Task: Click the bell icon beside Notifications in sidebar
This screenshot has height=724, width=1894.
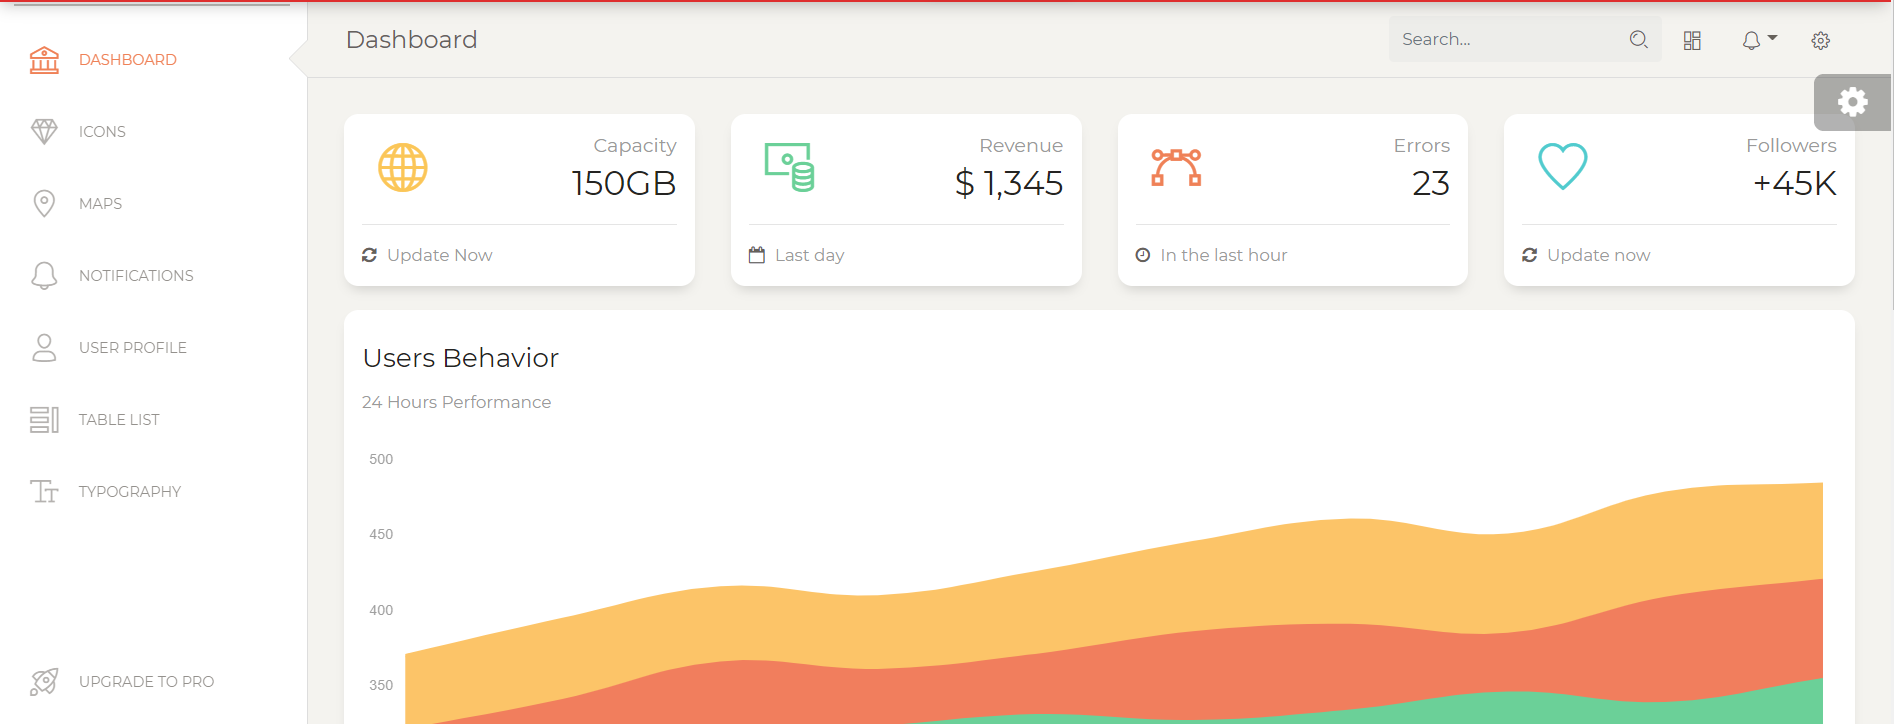Action: pyautogui.click(x=44, y=276)
